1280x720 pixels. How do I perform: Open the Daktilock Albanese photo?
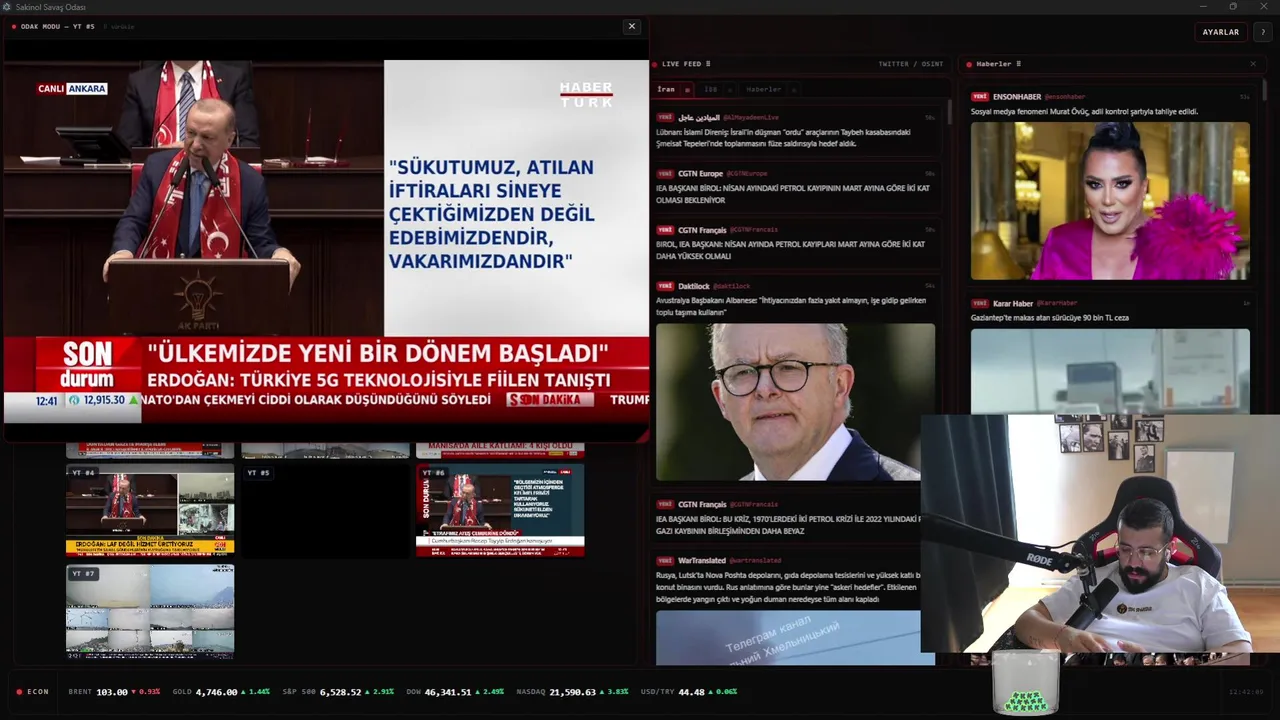[x=795, y=402]
